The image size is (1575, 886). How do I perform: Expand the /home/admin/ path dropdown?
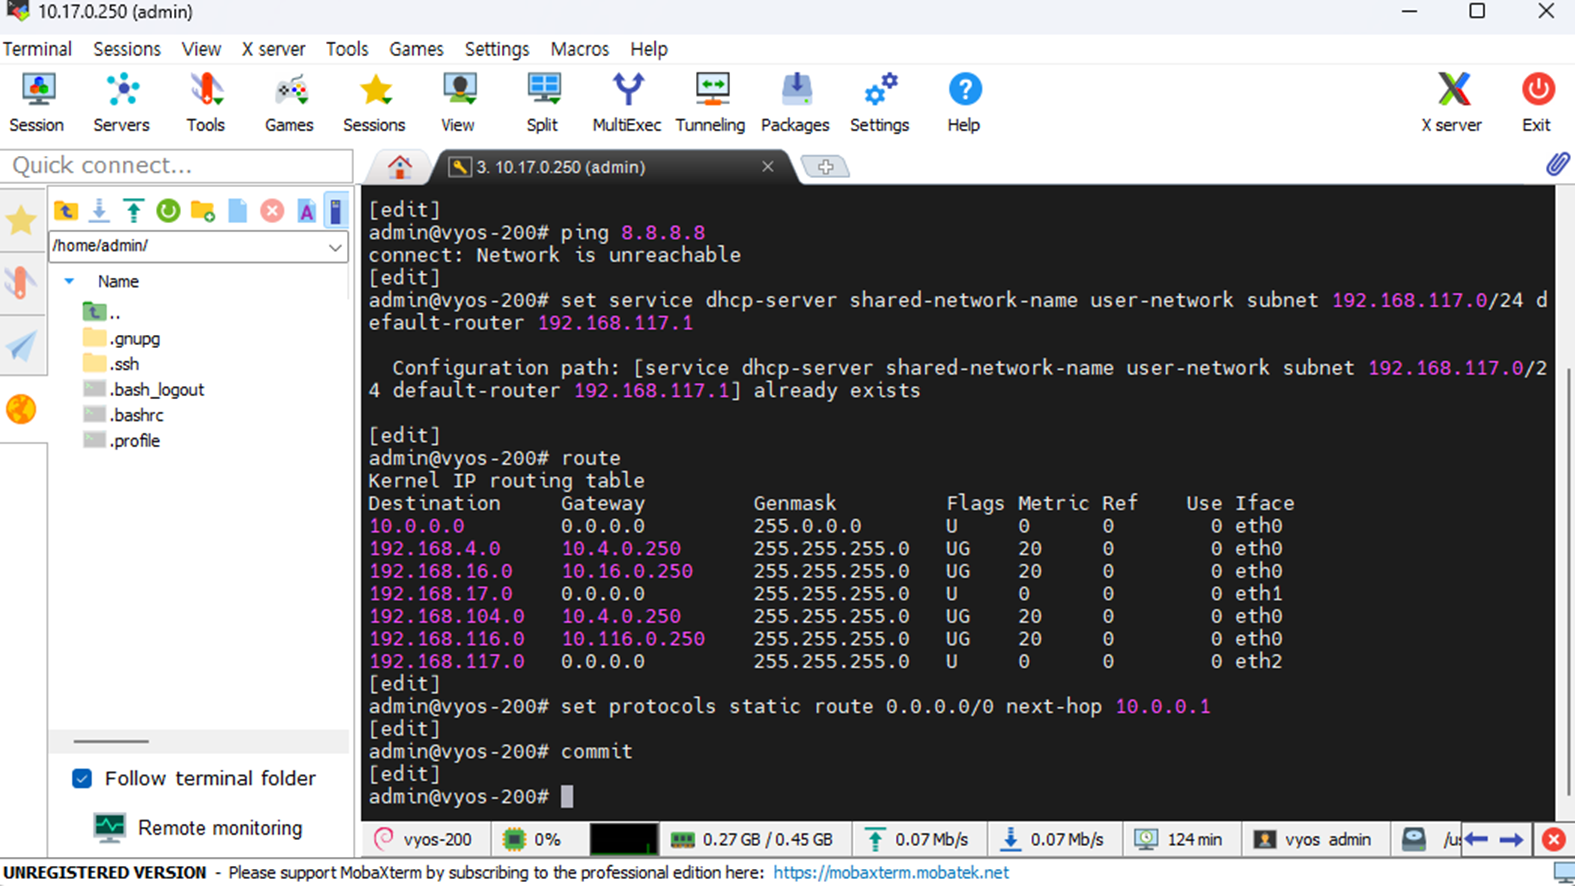(335, 246)
